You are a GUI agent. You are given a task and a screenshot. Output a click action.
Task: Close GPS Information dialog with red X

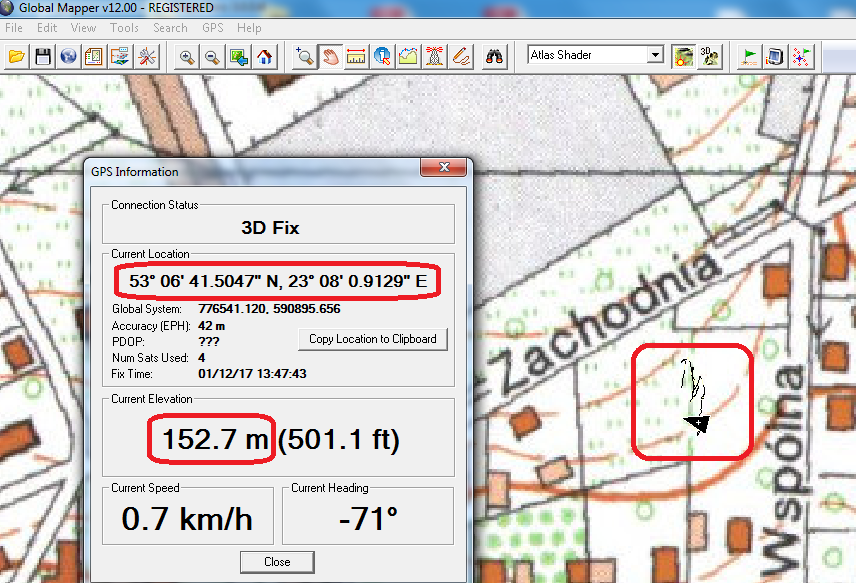[x=444, y=167]
